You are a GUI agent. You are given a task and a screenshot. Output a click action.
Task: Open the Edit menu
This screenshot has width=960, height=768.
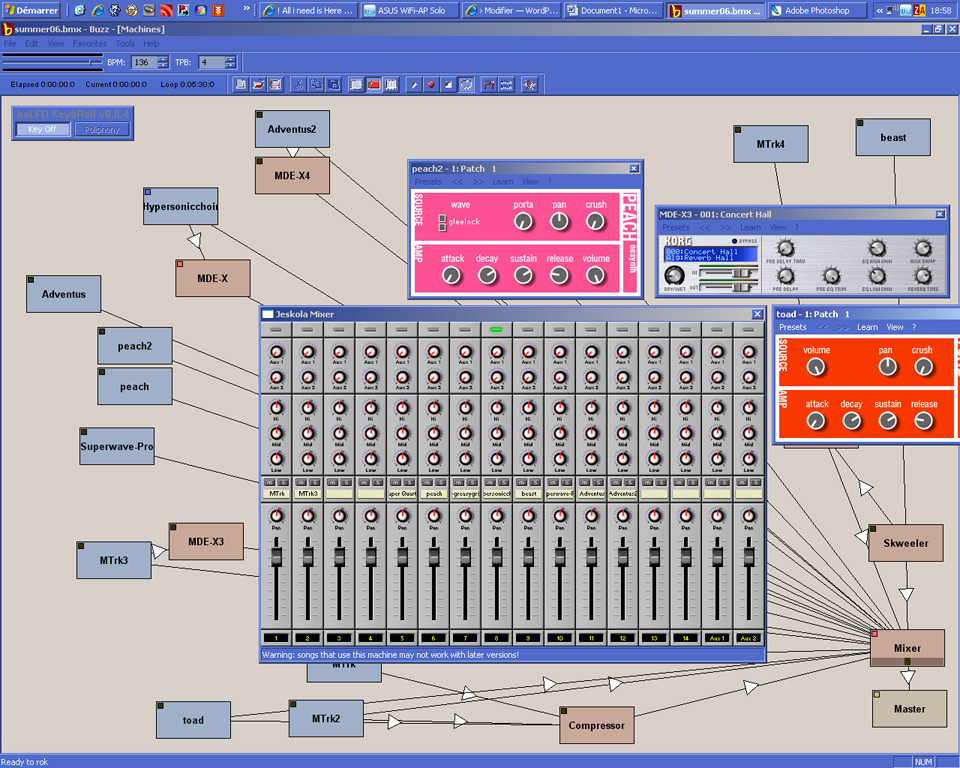click(x=31, y=43)
